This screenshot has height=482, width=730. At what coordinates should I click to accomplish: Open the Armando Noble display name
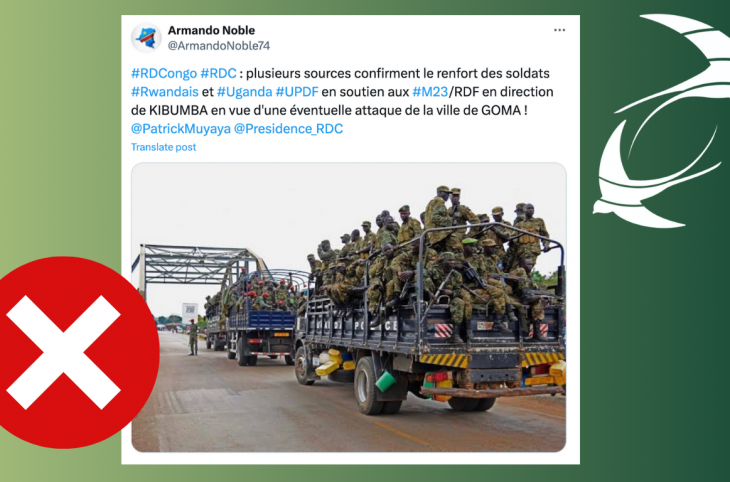(211, 30)
